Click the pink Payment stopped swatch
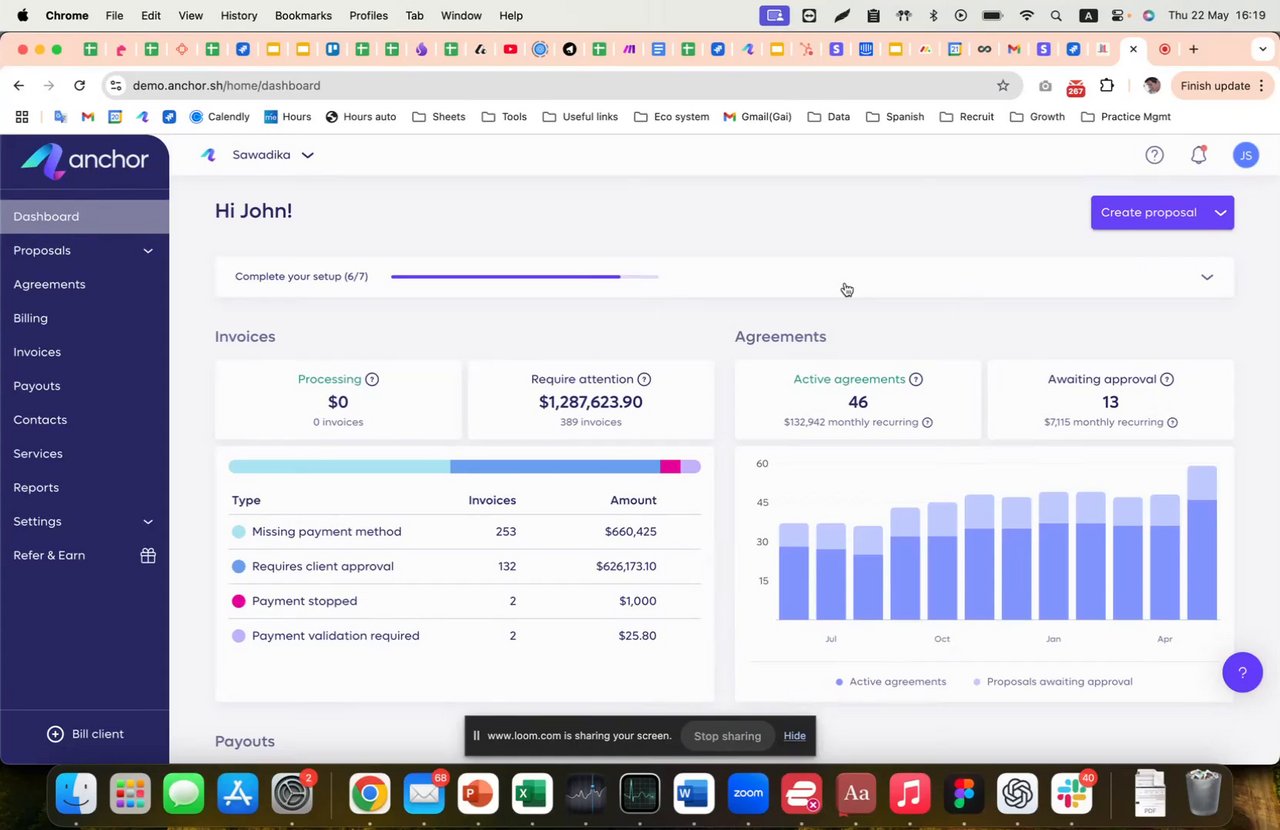This screenshot has width=1280, height=830. coord(238,601)
